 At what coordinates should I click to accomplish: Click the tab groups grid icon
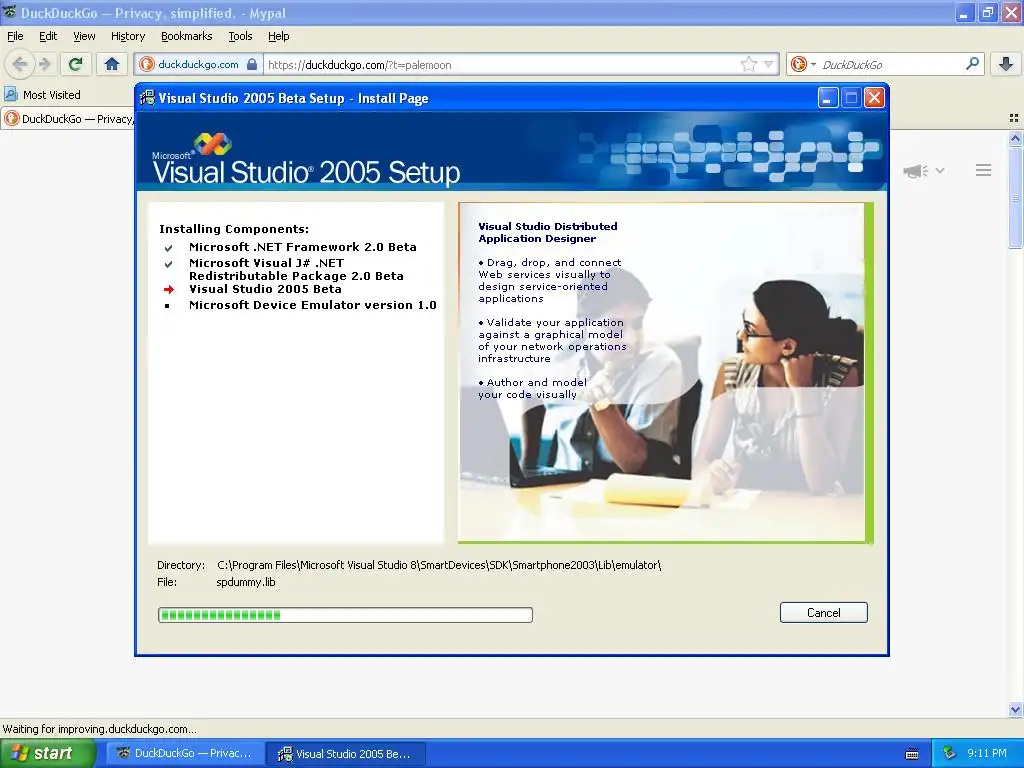pyautogui.click(x=1014, y=118)
